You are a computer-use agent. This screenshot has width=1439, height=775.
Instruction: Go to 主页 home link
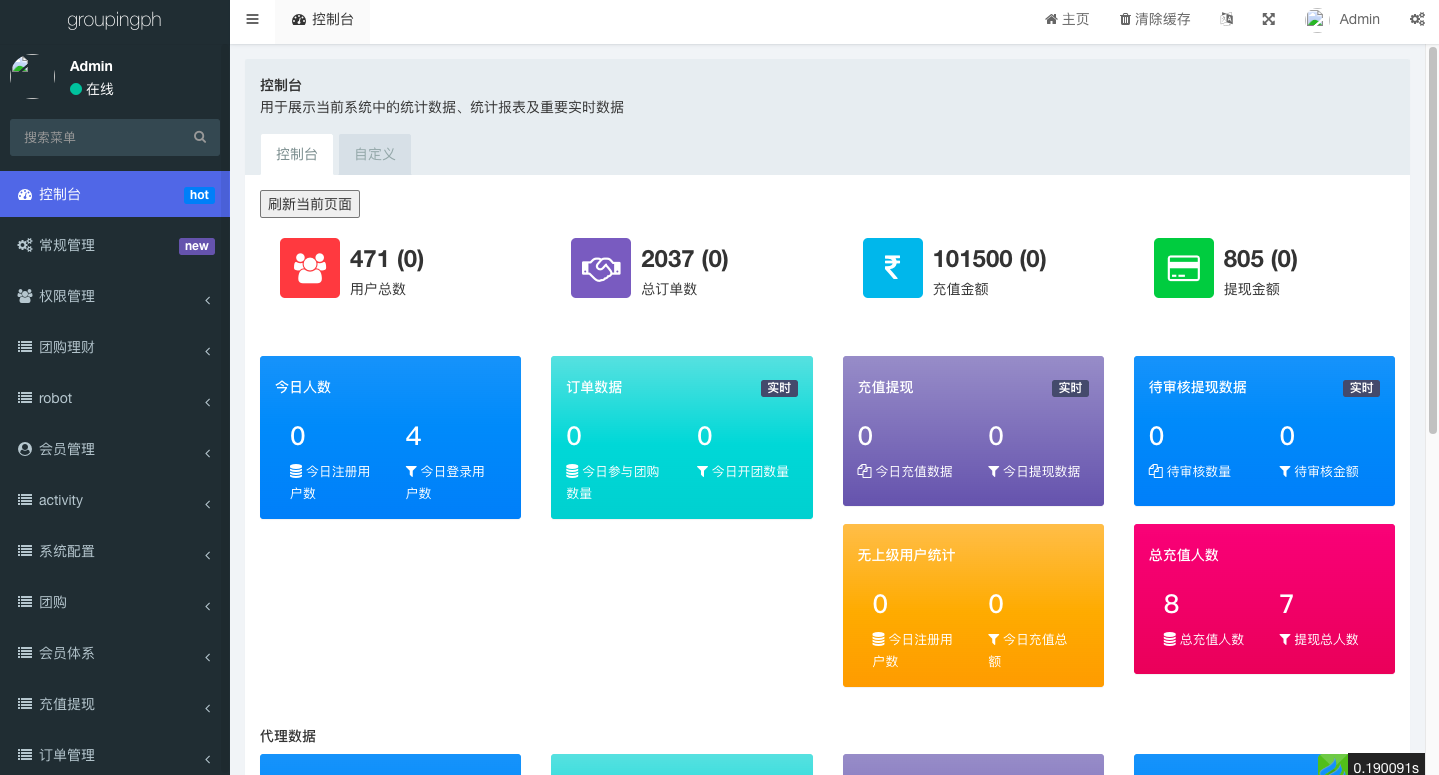(x=1067, y=20)
